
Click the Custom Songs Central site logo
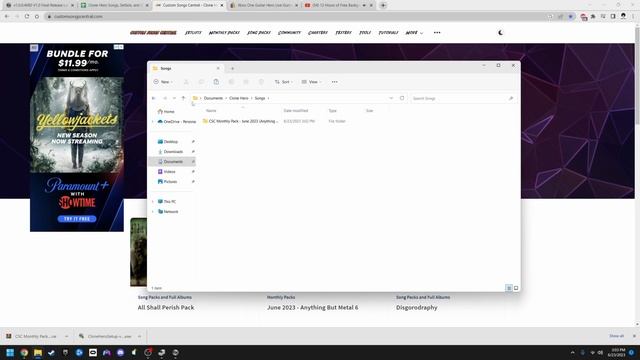153,33
